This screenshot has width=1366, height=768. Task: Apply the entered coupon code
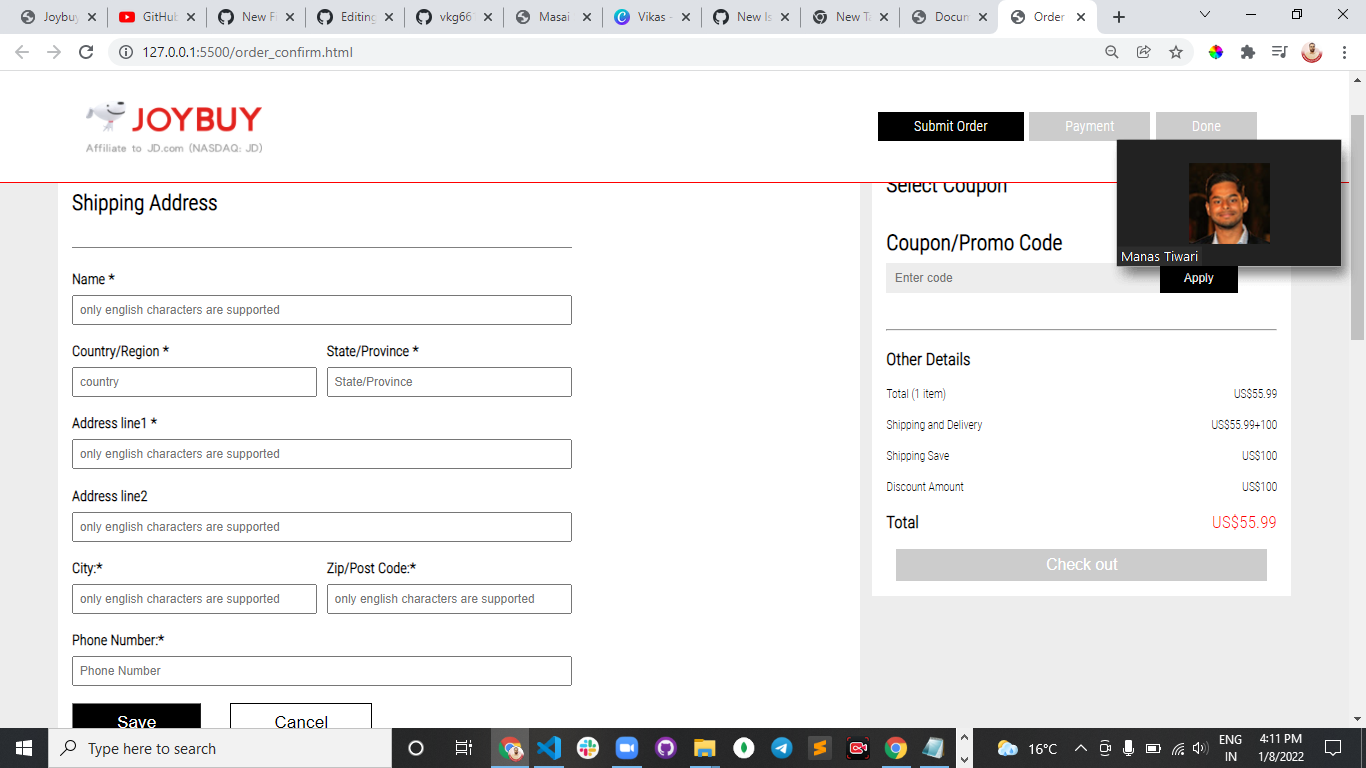click(x=1198, y=279)
